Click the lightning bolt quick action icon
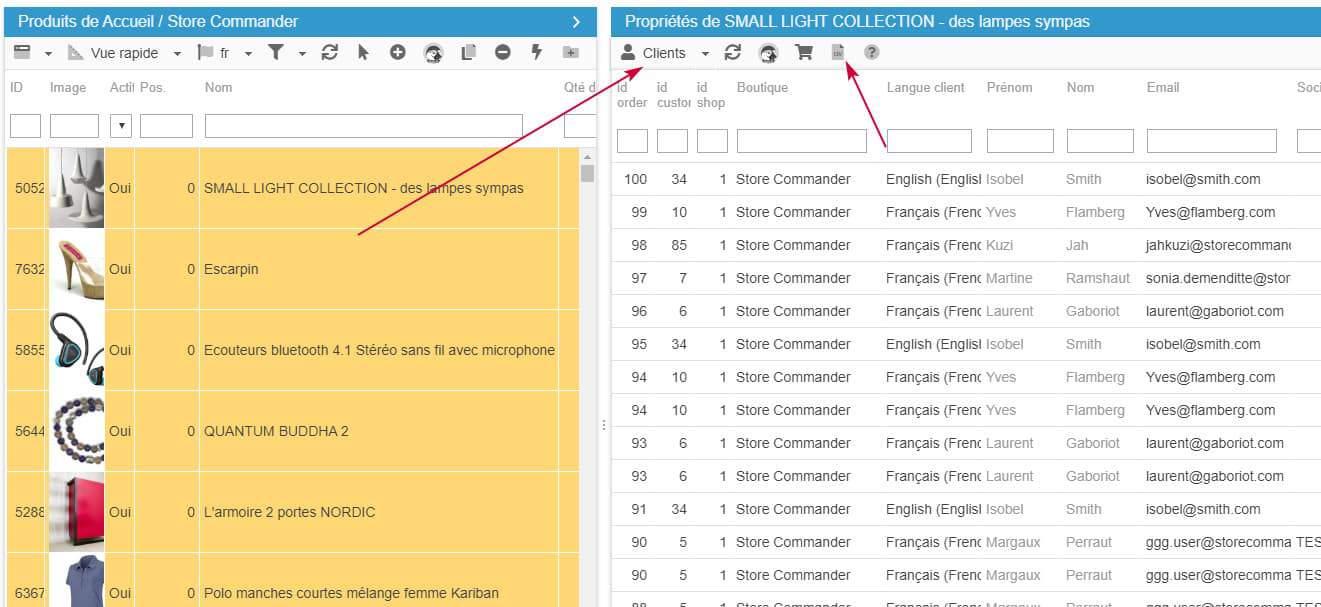Screen dimensions: 1321x607 tap(536, 53)
